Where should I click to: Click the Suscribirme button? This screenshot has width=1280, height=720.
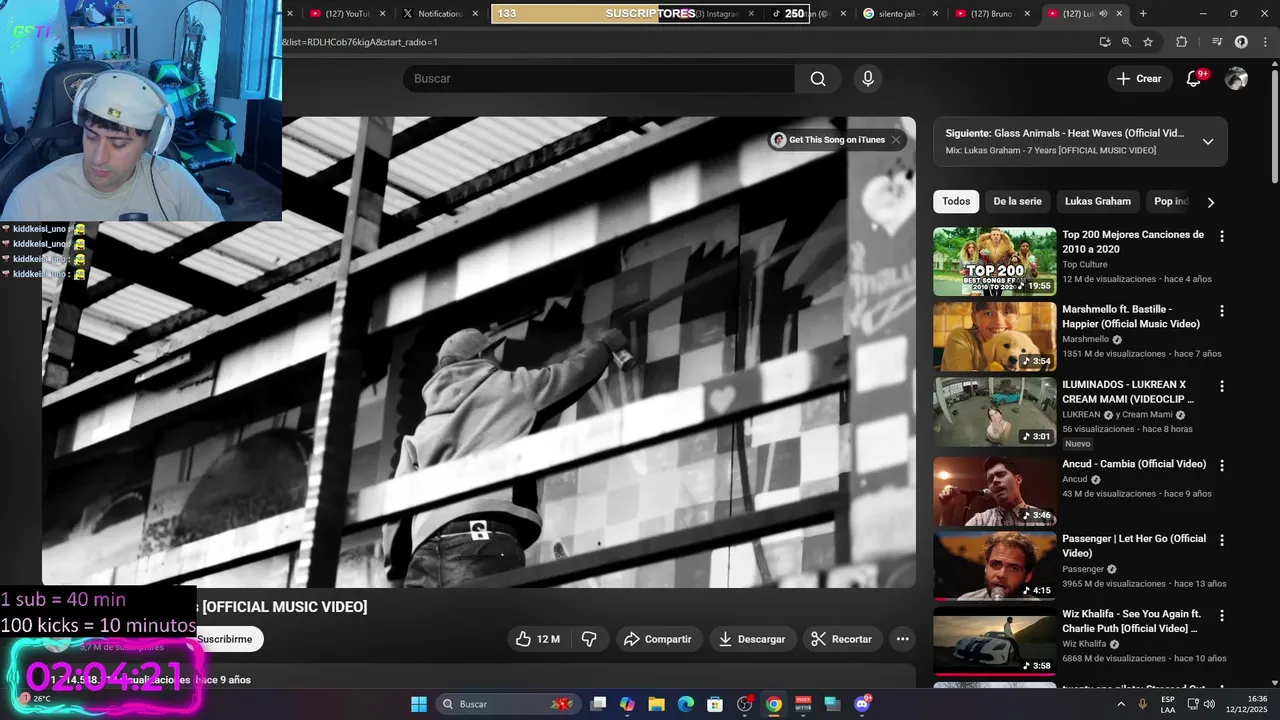click(x=225, y=639)
